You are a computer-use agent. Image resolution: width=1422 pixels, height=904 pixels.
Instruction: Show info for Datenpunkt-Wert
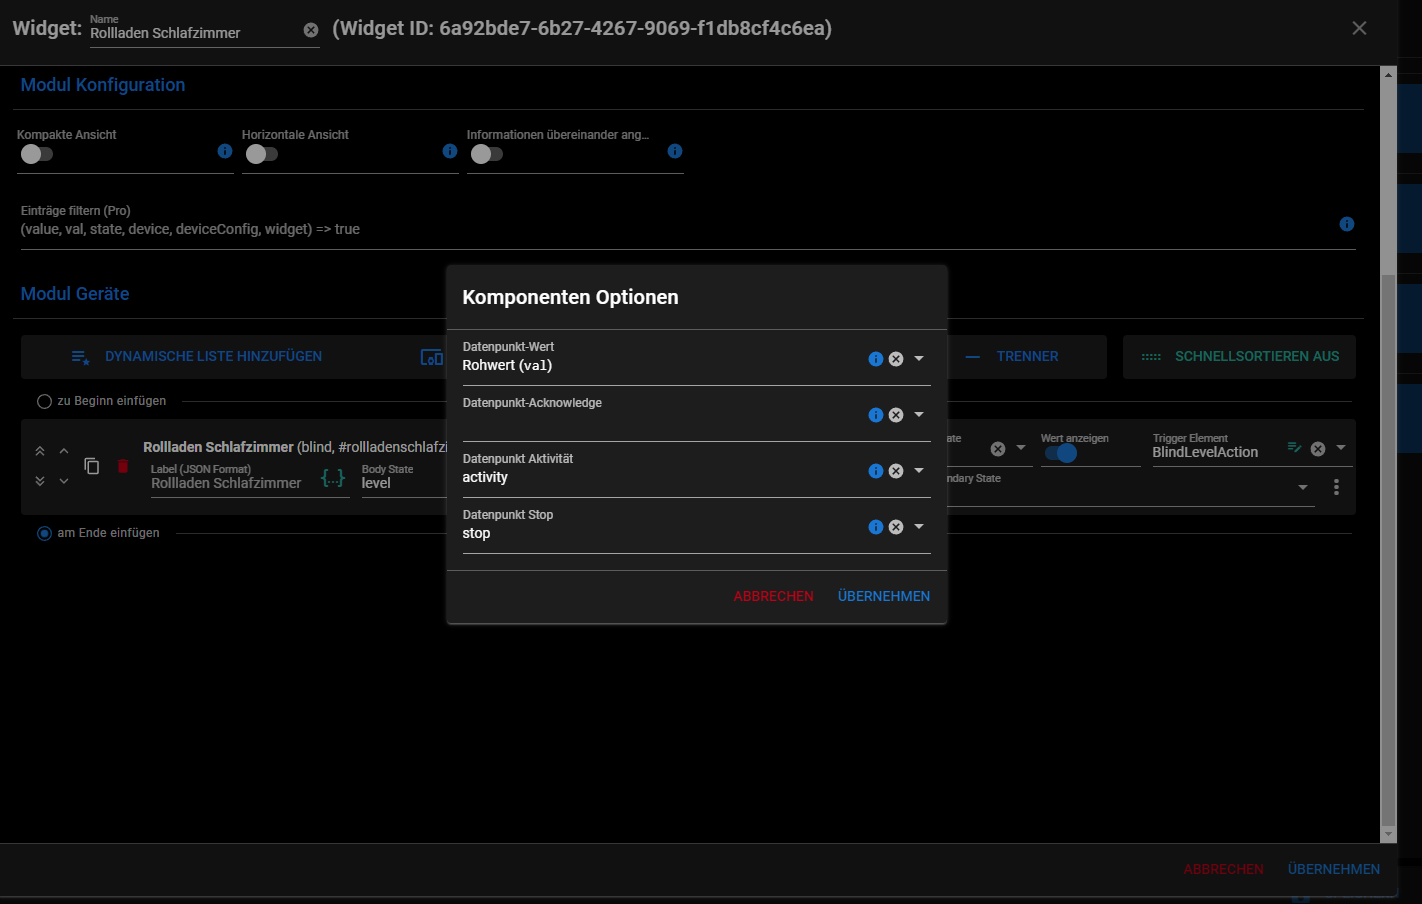(876, 359)
